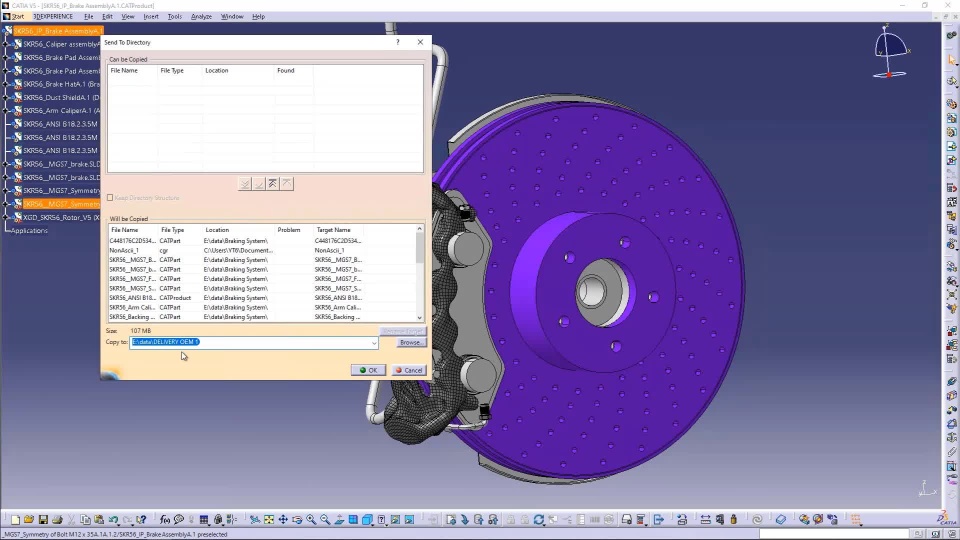Image resolution: width=960 pixels, height=540 pixels.
Task: Click the Select arrow in right toolbar
Action: click(951, 59)
